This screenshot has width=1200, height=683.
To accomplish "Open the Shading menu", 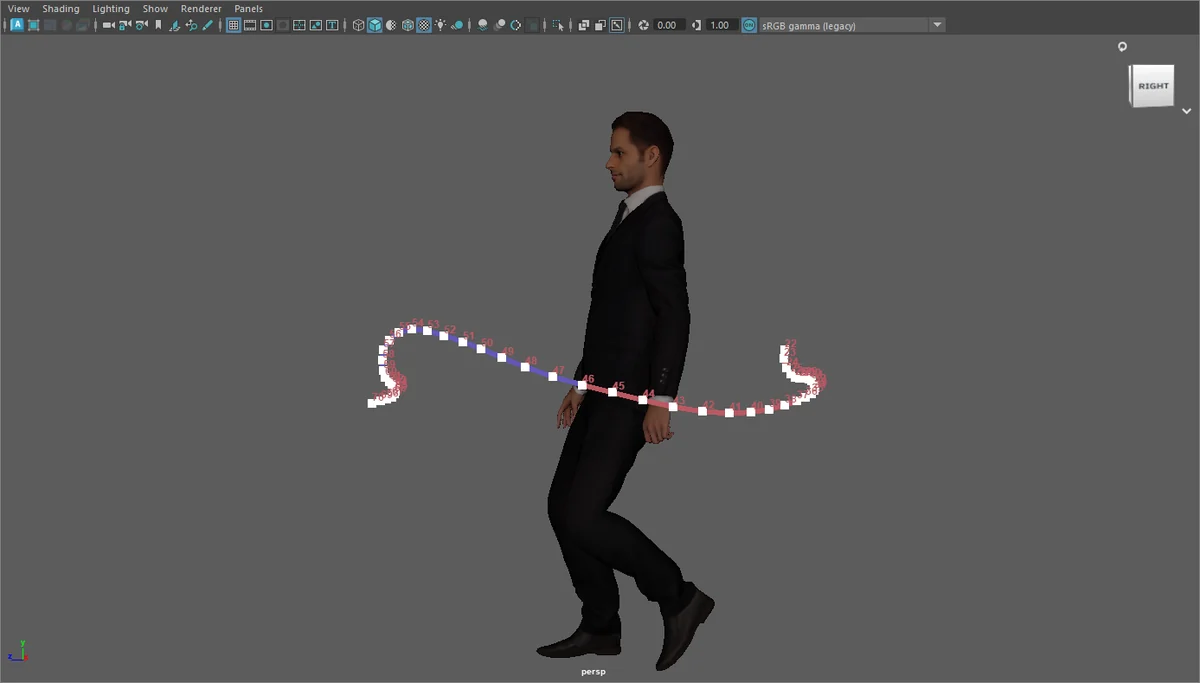I will (x=61, y=8).
